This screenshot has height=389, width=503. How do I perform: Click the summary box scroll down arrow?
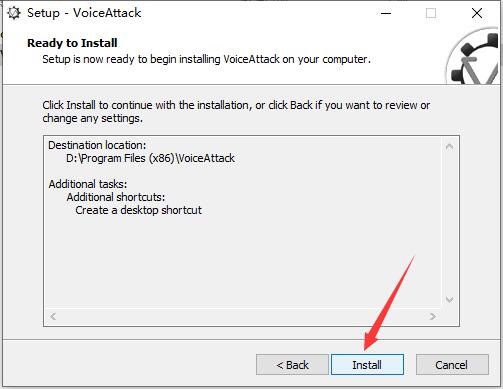(449, 300)
